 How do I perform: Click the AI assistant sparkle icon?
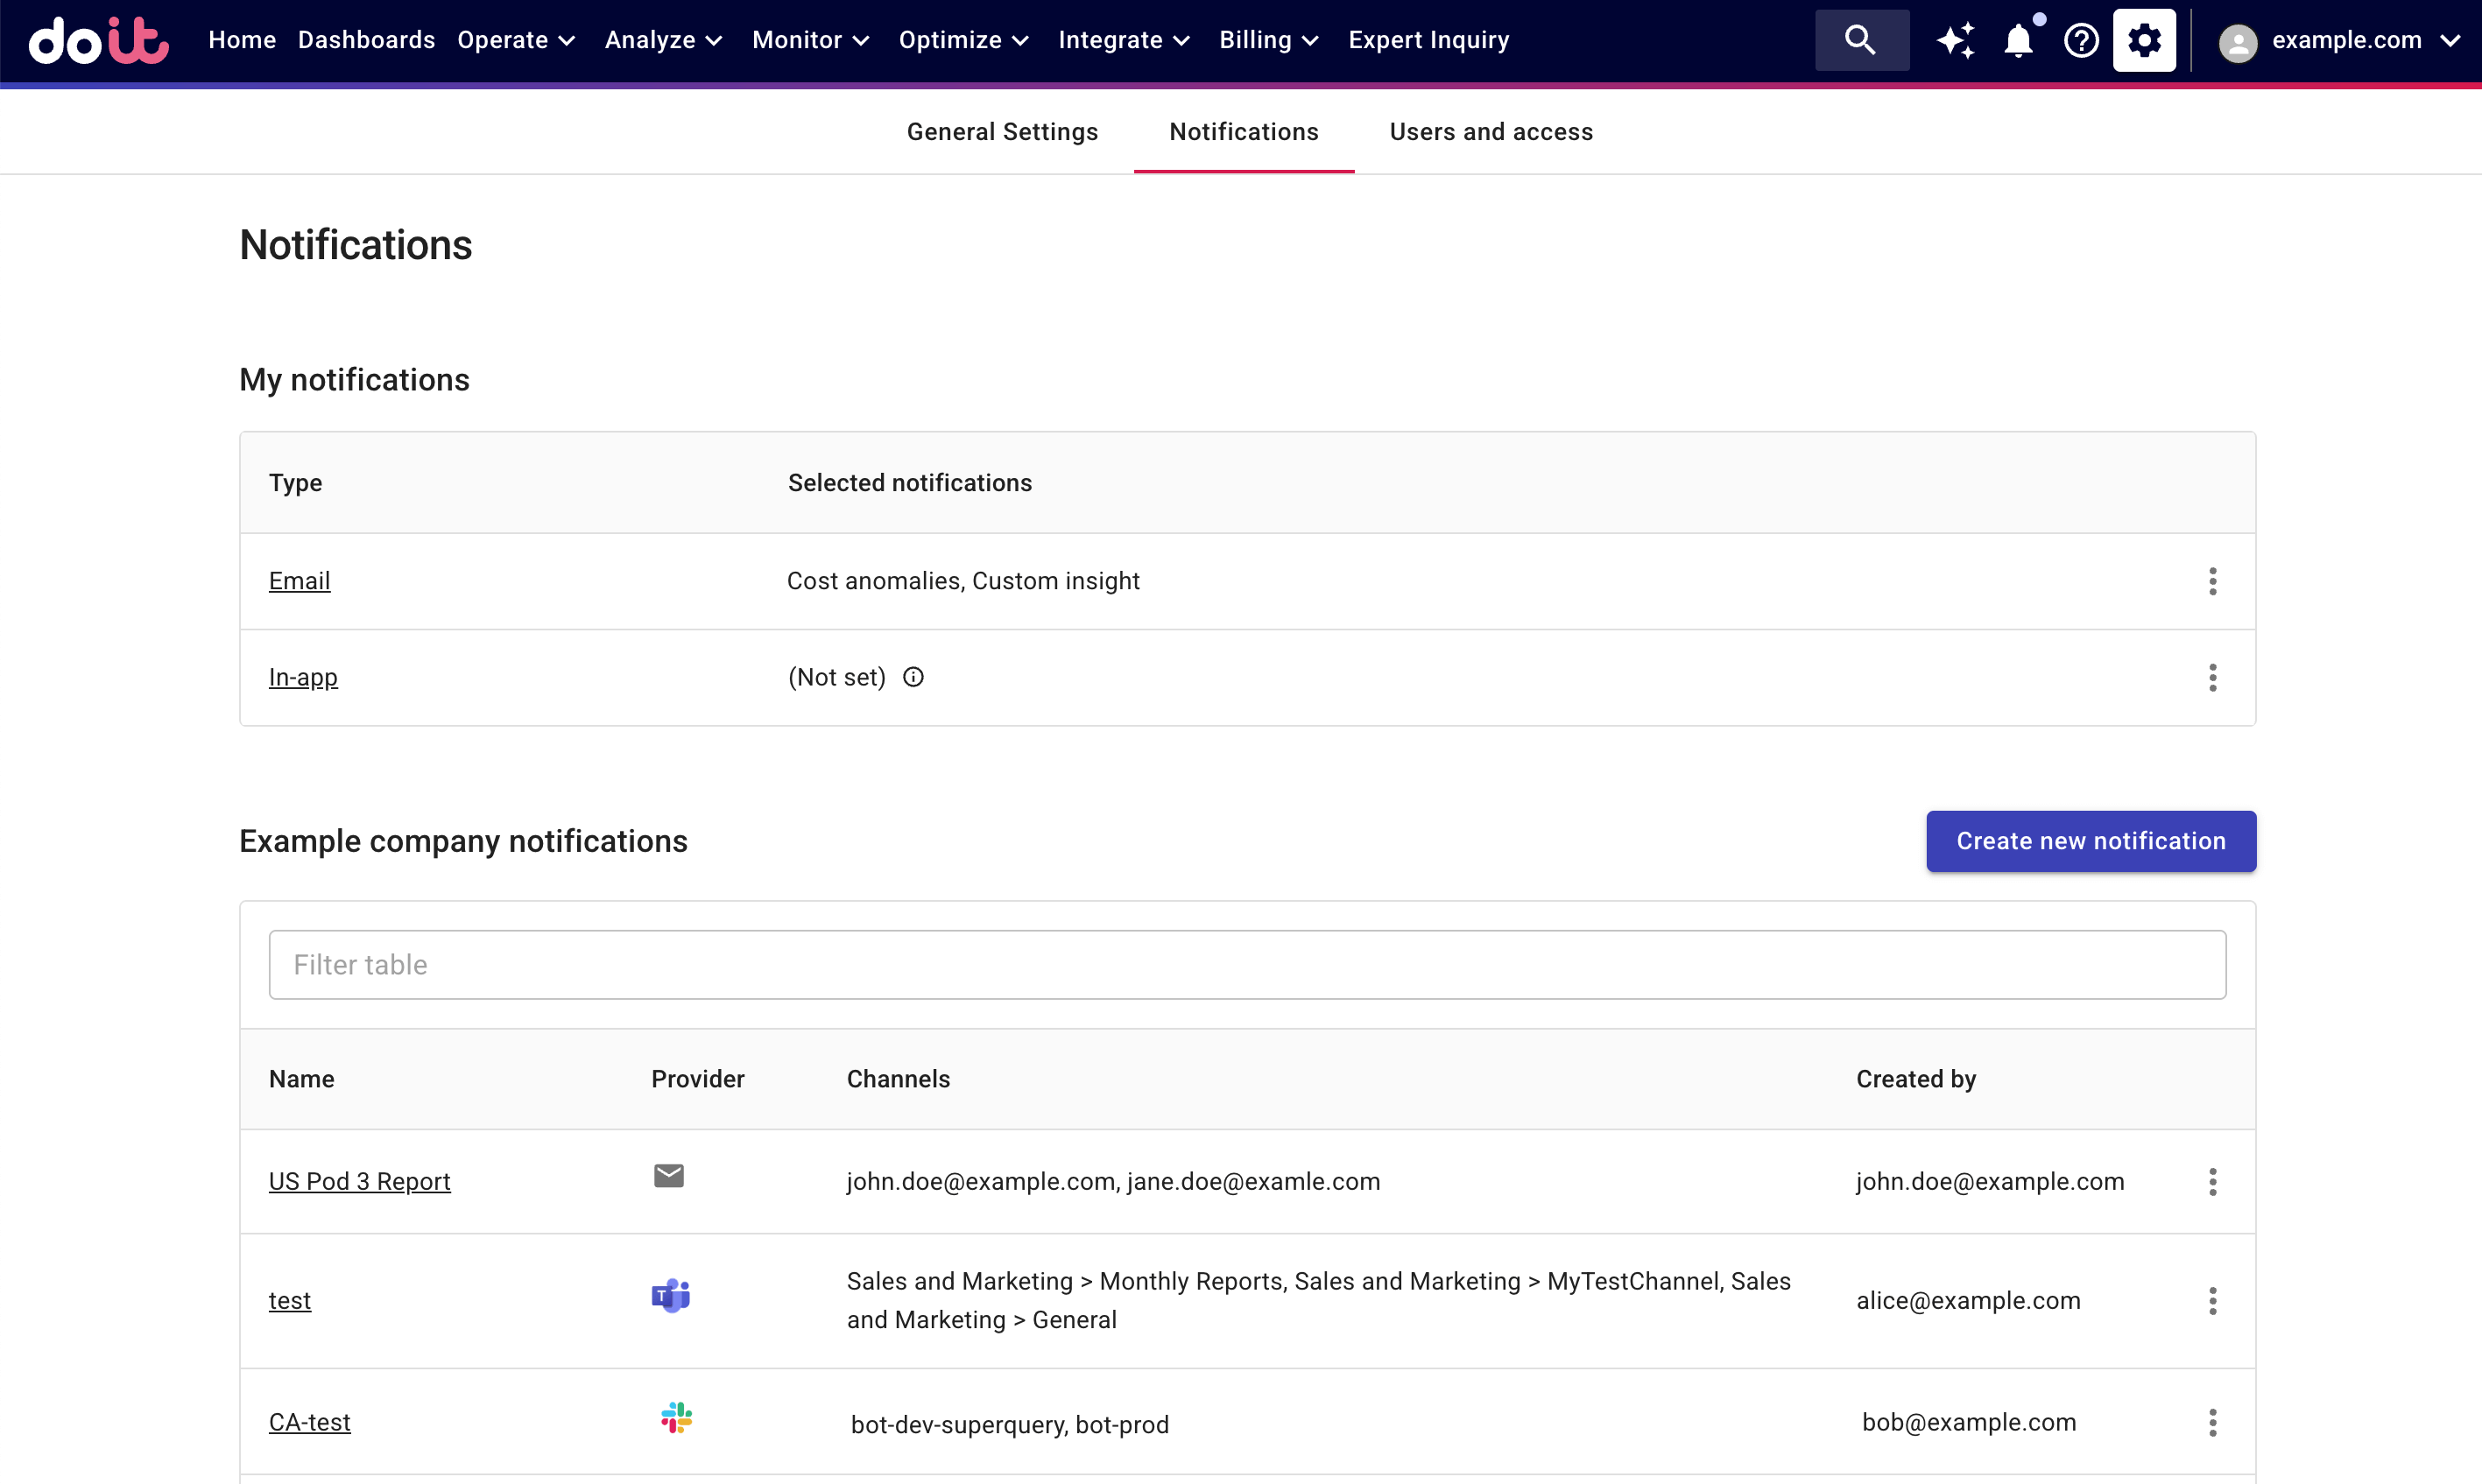click(1956, 40)
